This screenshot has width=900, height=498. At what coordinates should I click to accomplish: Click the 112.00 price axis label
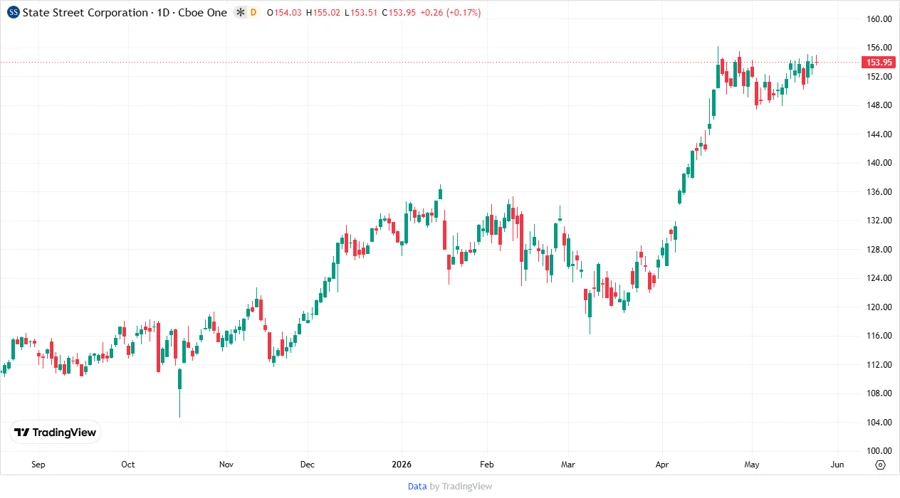[x=879, y=365]
